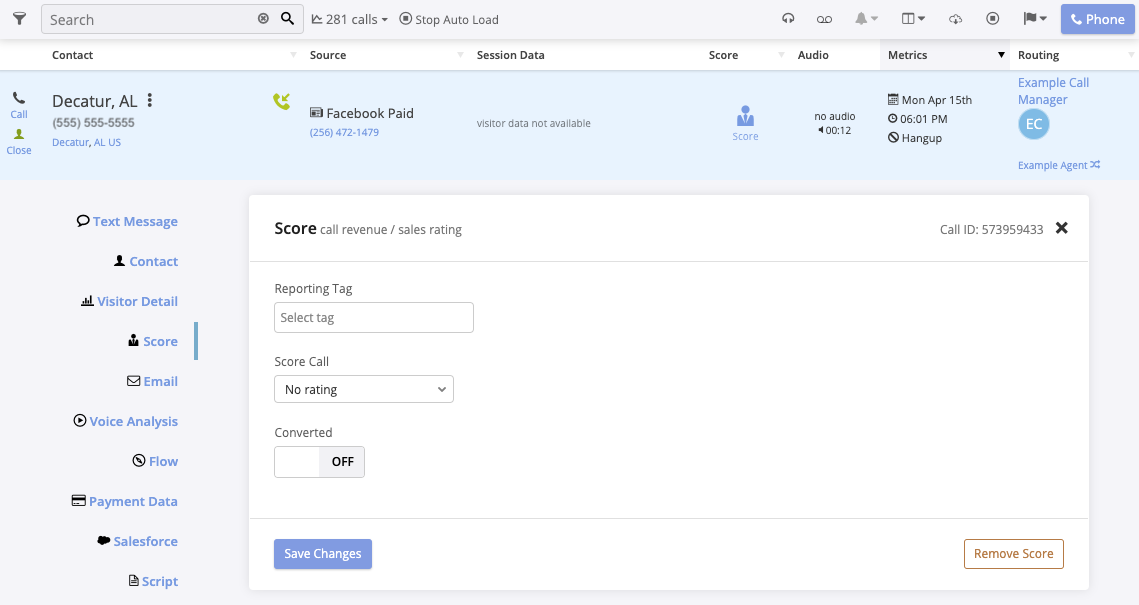Click the EC agent avatar
Image resolution: width=1139 pixels, height=605 pixels.
(x=1034, y=124)
